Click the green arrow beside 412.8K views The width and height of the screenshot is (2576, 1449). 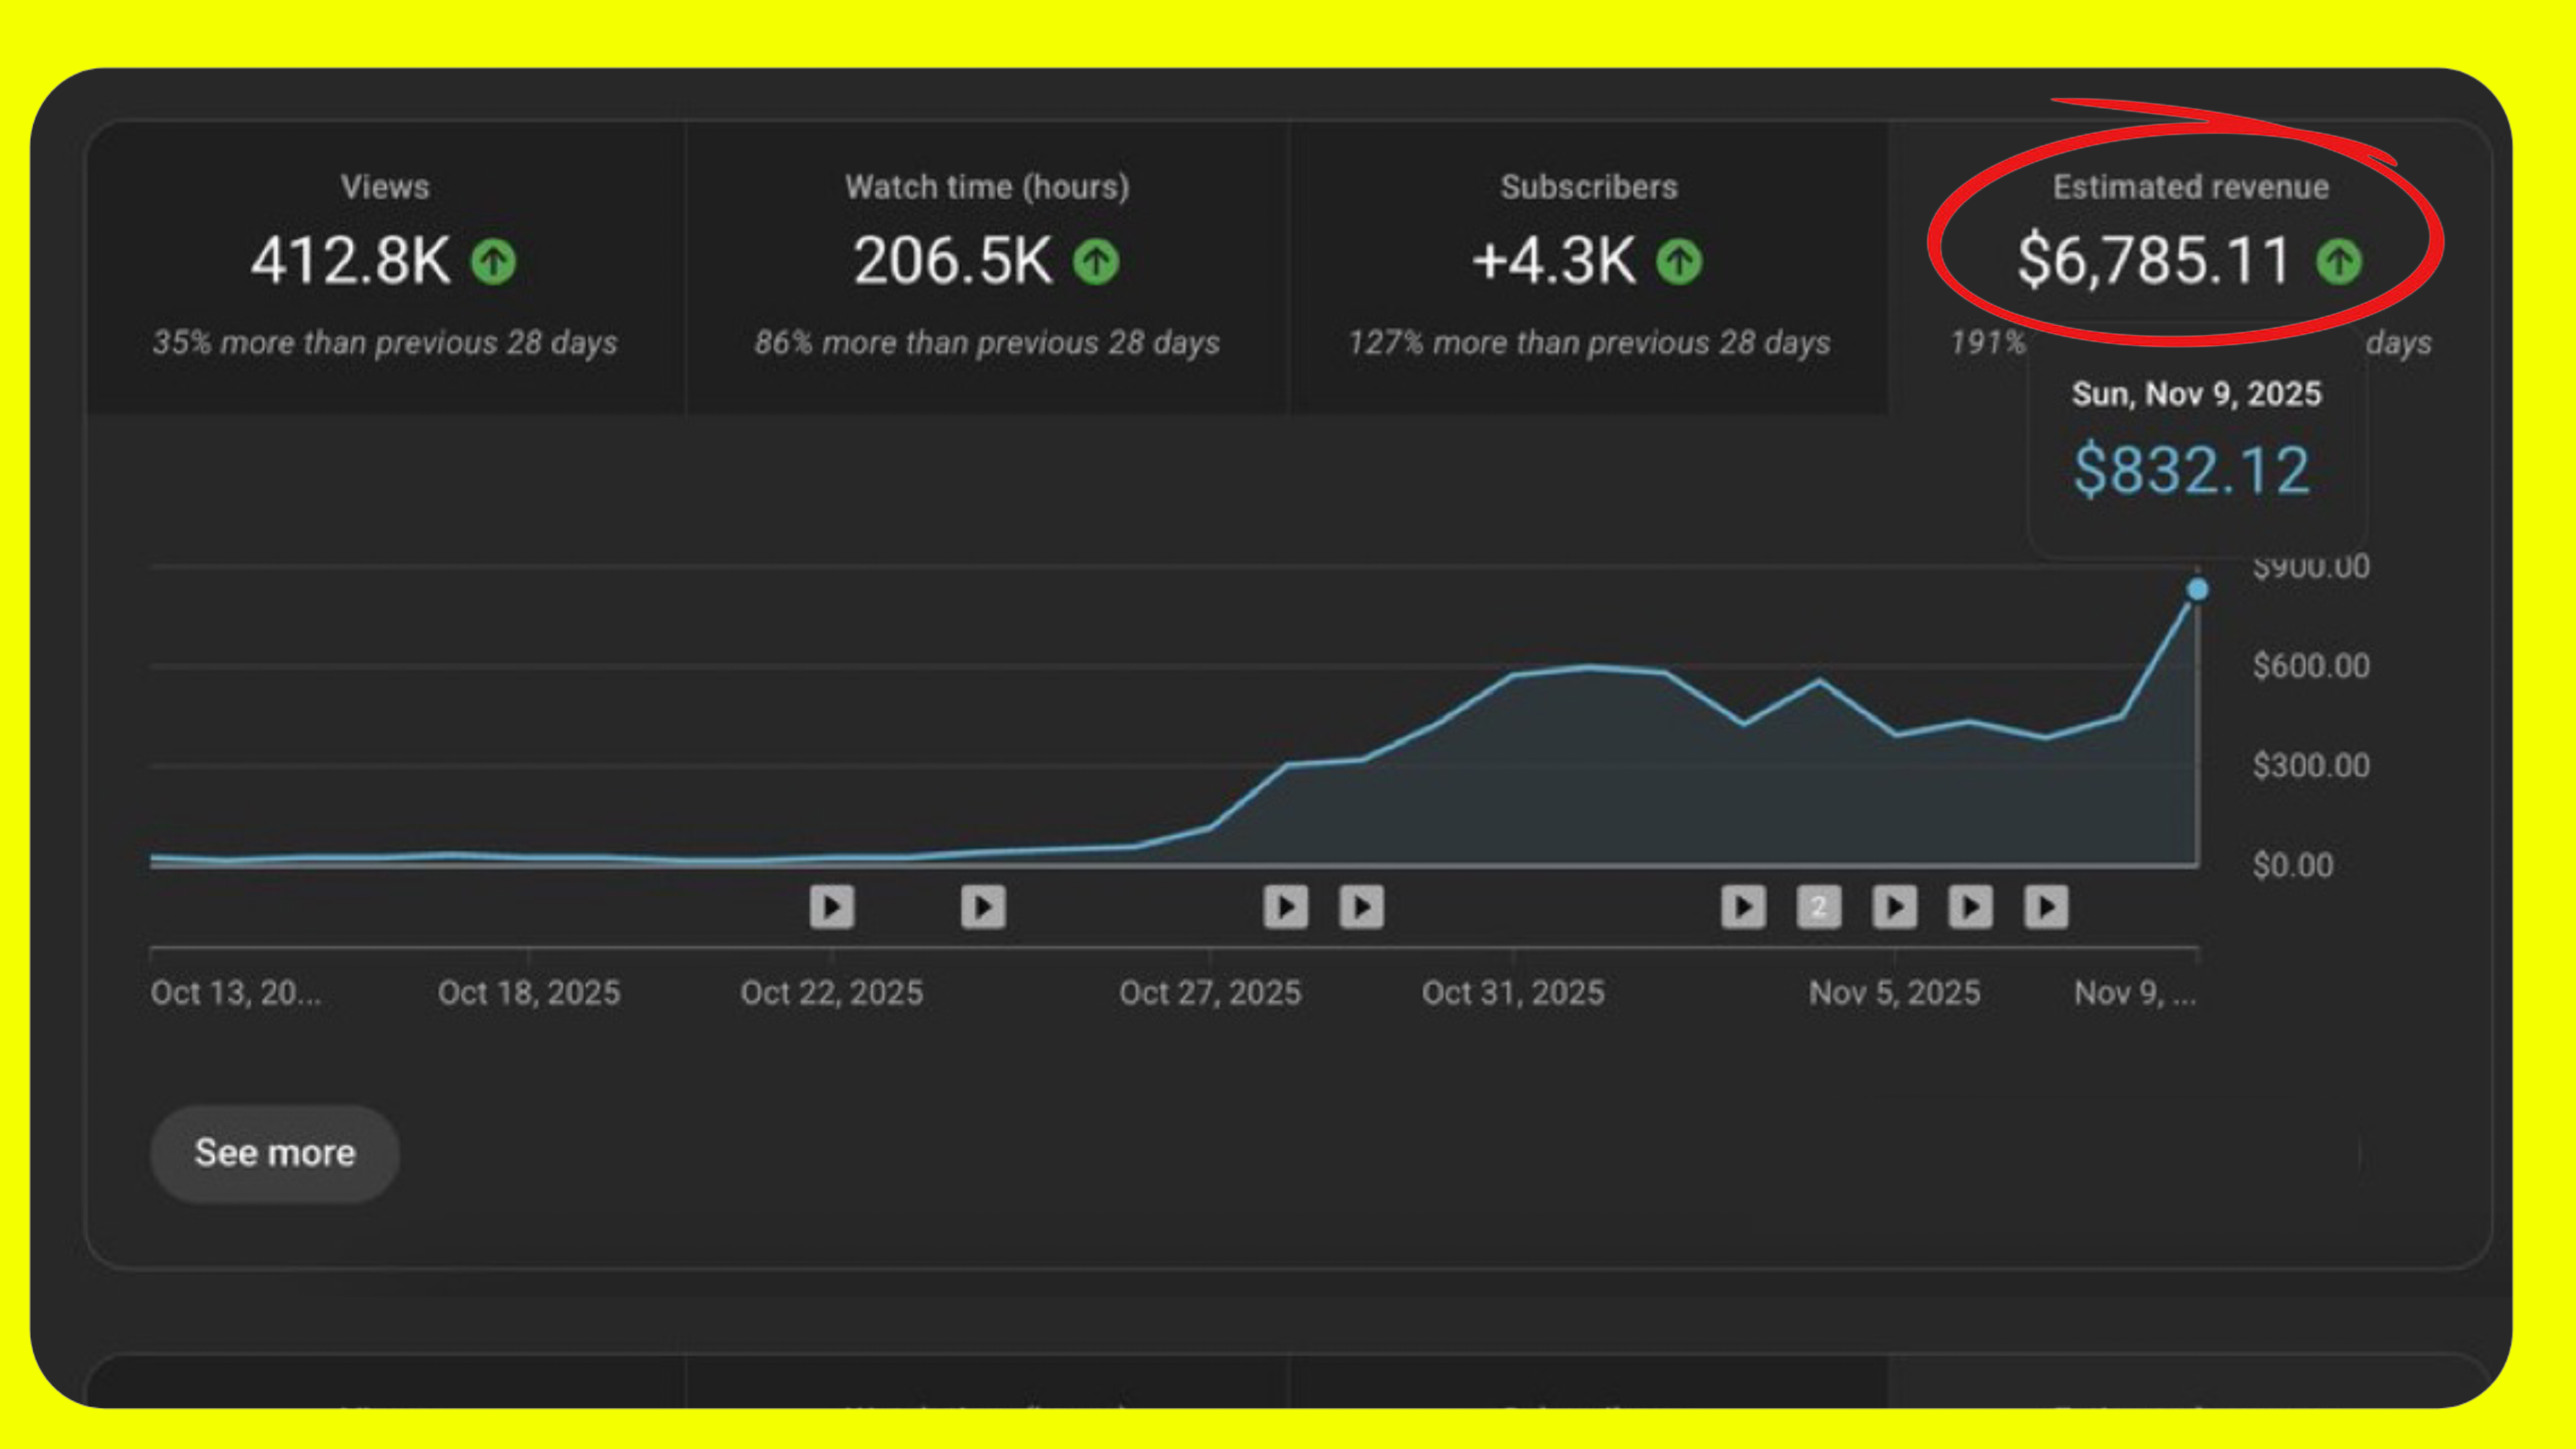tap(493, 262)
